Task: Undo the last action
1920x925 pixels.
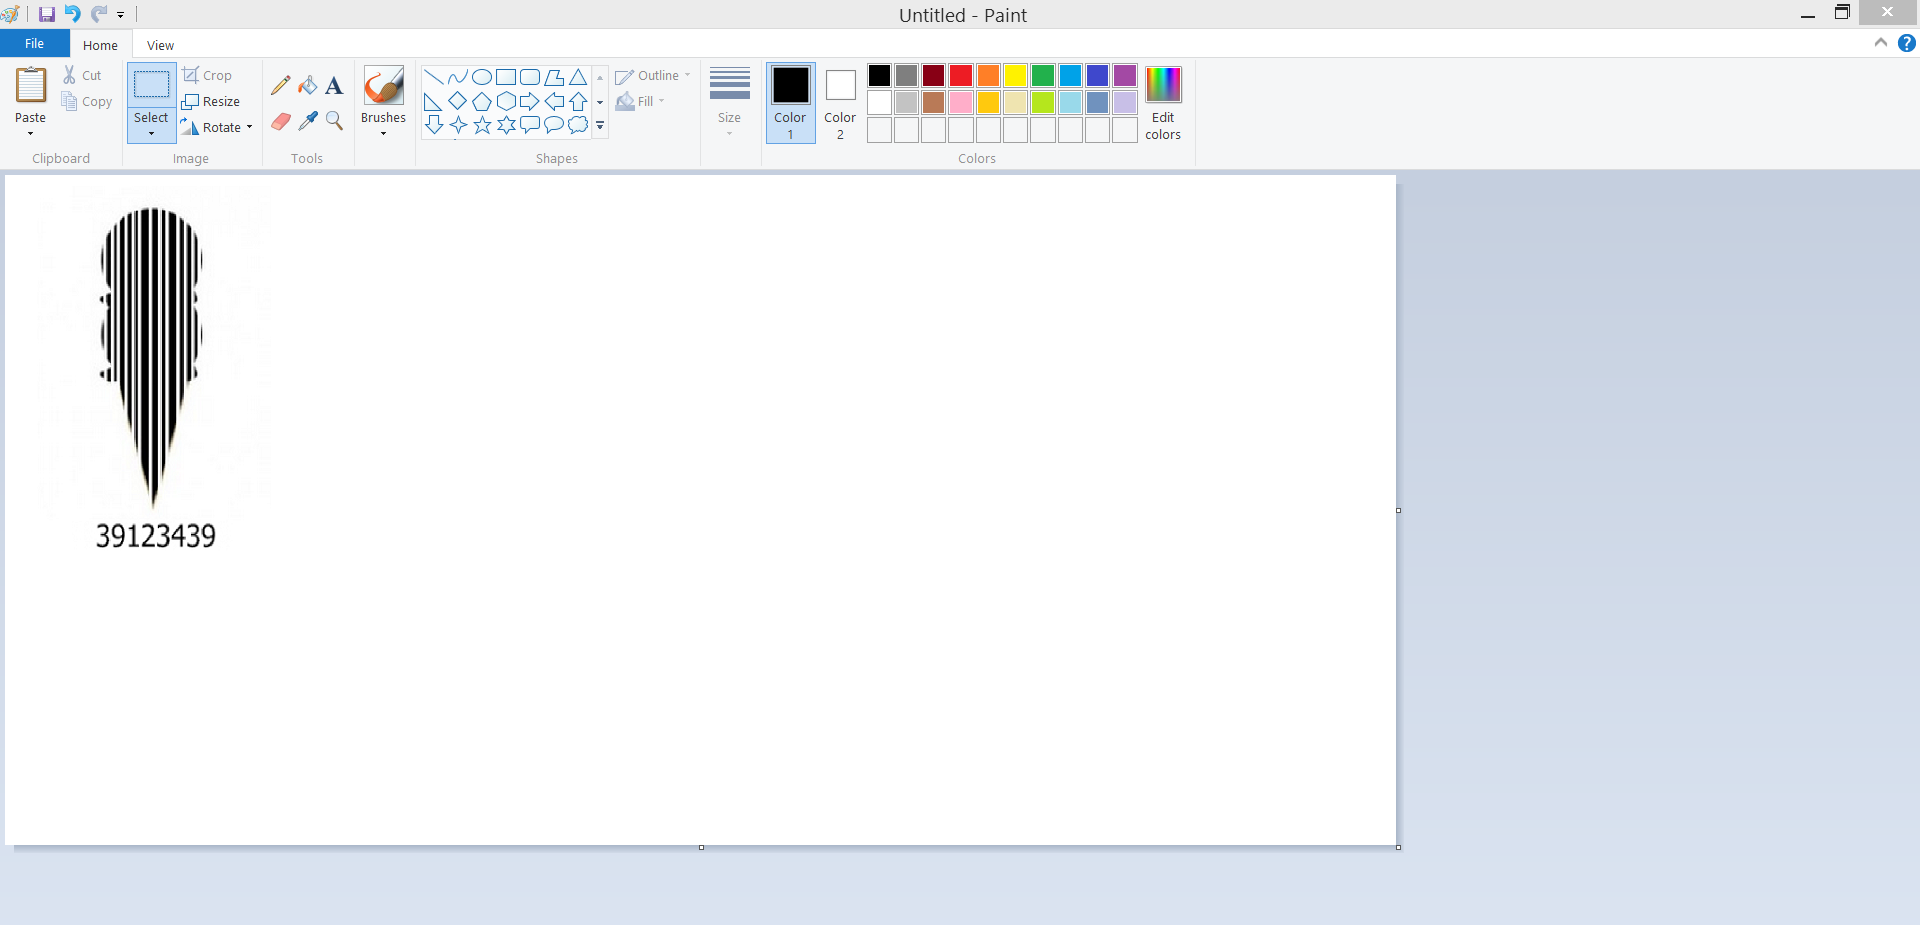Action: [x=72, y=14]
